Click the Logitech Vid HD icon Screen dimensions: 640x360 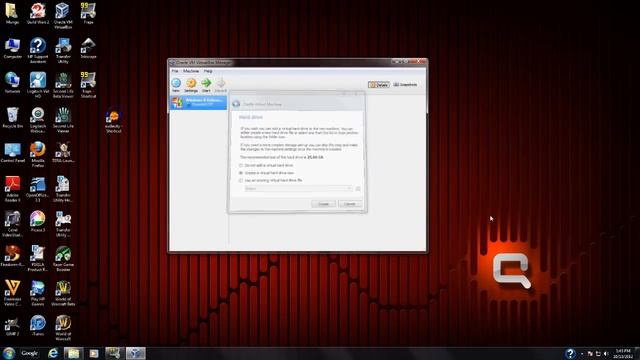(38, 85)
